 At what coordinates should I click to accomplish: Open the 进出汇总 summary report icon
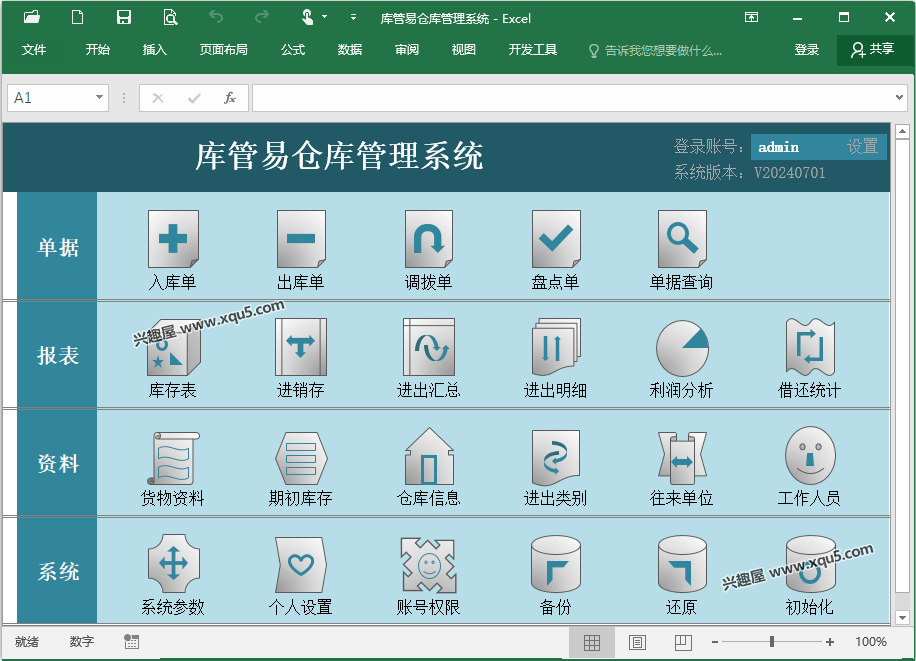[x=429, y=347]
